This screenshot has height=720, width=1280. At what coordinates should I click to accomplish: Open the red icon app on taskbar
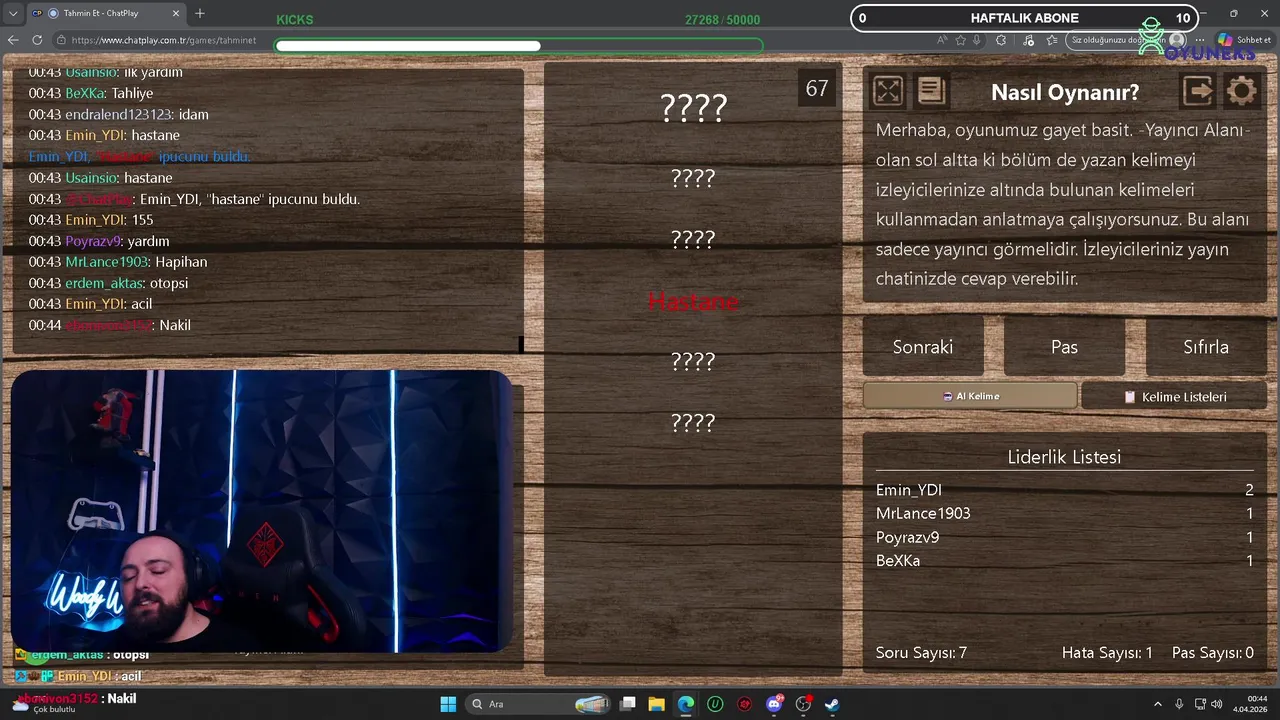tap(745, 704)
